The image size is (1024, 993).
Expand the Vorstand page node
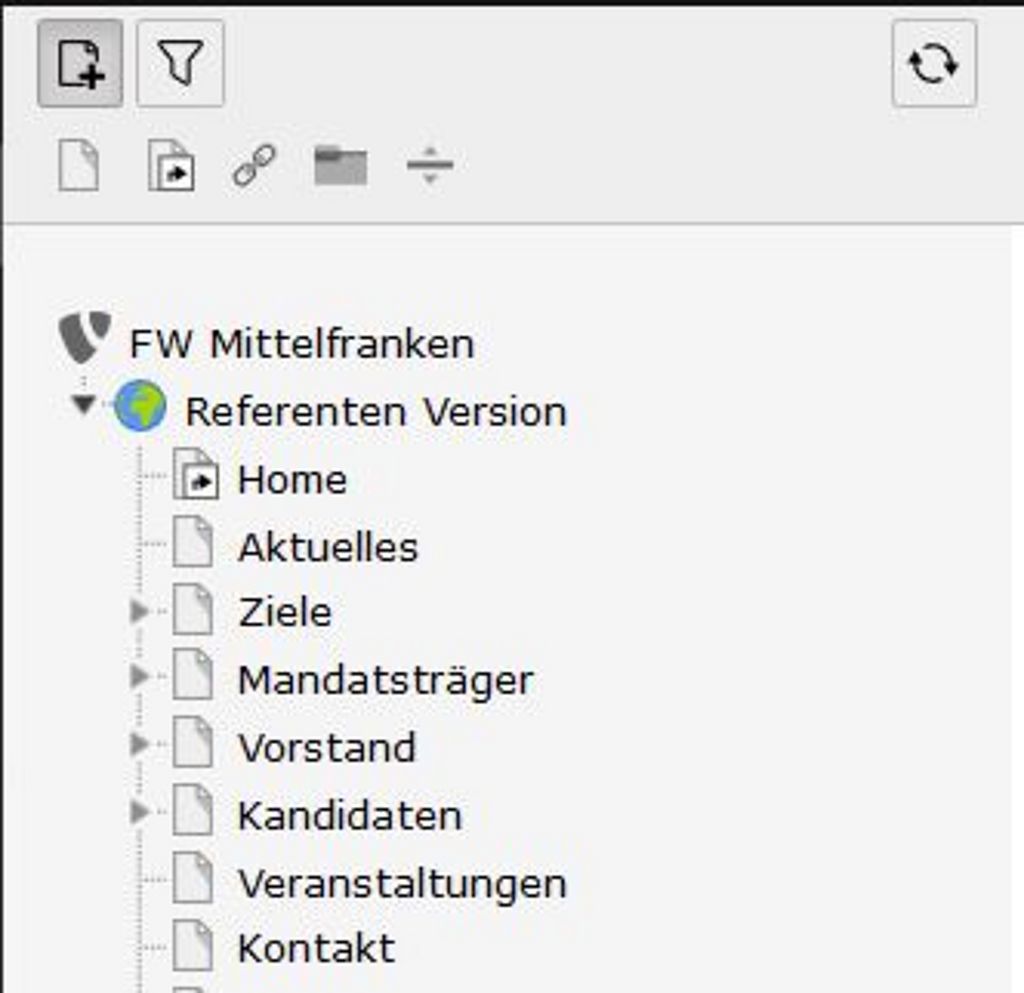coord(138,744)
